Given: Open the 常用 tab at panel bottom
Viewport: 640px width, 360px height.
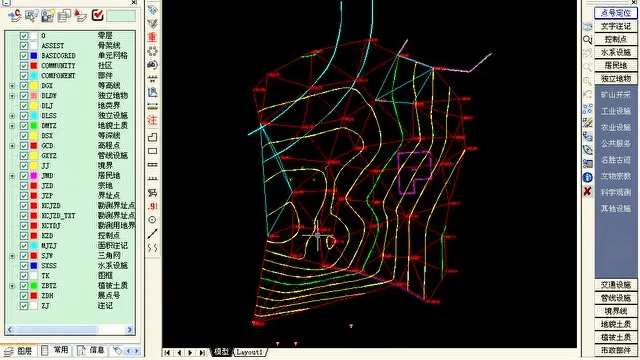Looking at the screenshot, I should (x=56, y=350).
